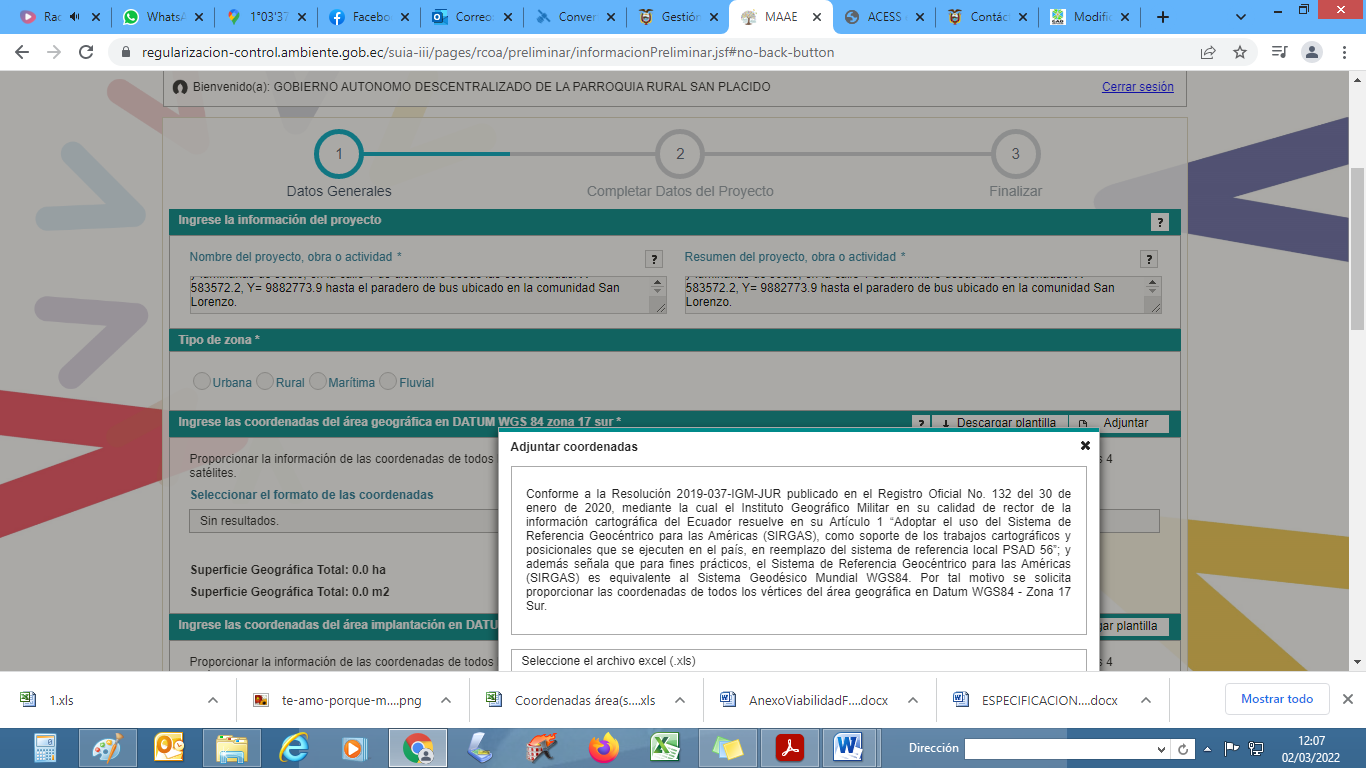Click Descargar plantilla button
The height and width of the screenshot is (768, 1366).
tap(998, 423)
